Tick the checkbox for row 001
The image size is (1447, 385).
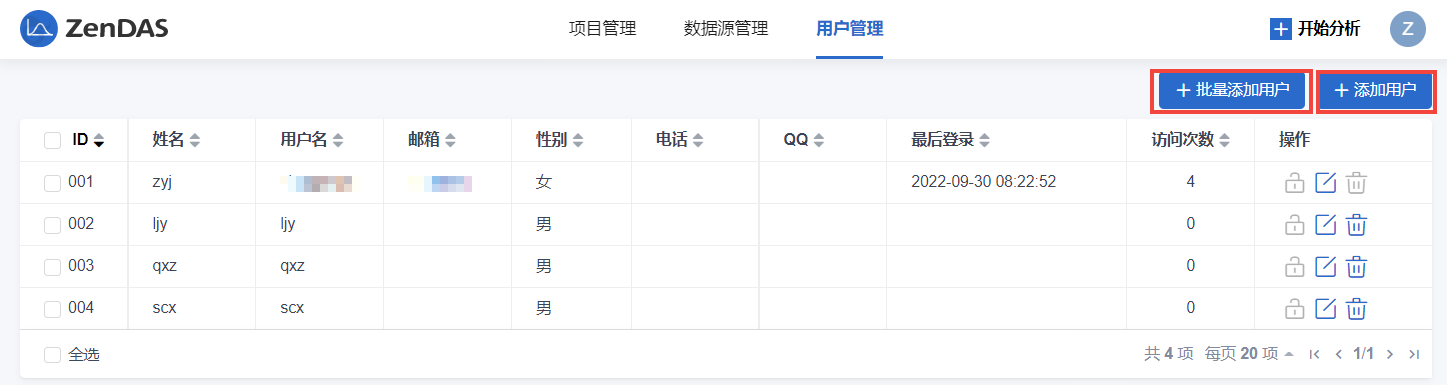coord(52,183)
